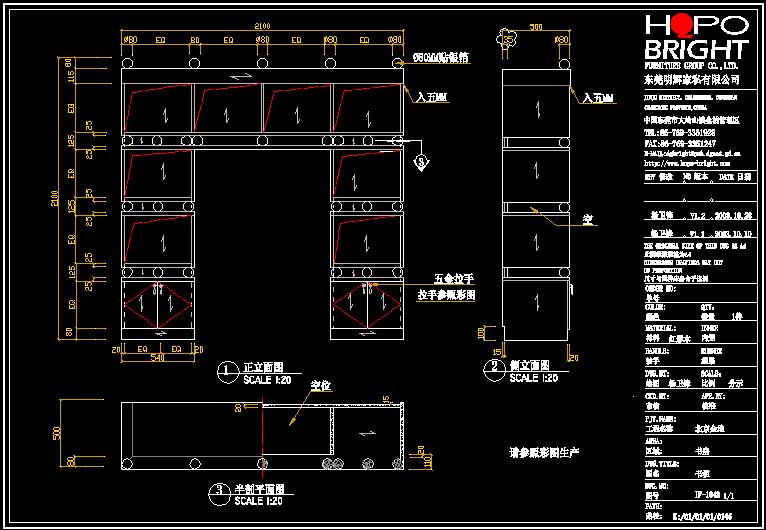This screenshot has width=766, height=530.
Task: Click the drawing number IF-1046 1/1
Action: 714,495
